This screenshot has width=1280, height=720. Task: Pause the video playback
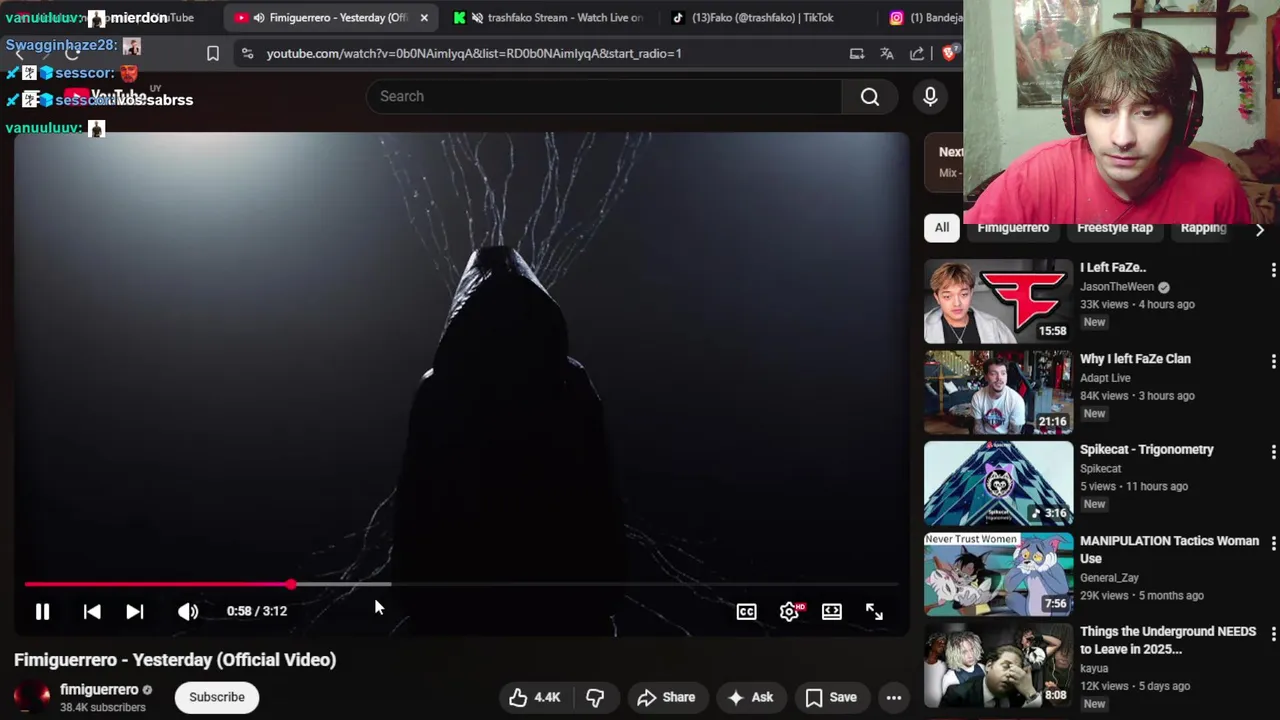pos(42,611)
